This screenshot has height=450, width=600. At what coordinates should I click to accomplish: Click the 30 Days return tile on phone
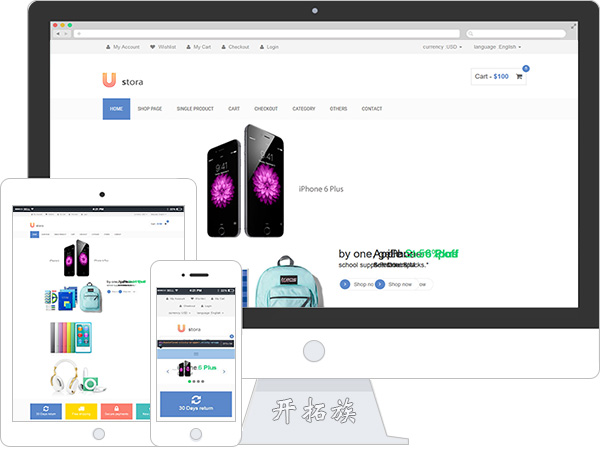(x=196, y=404)
